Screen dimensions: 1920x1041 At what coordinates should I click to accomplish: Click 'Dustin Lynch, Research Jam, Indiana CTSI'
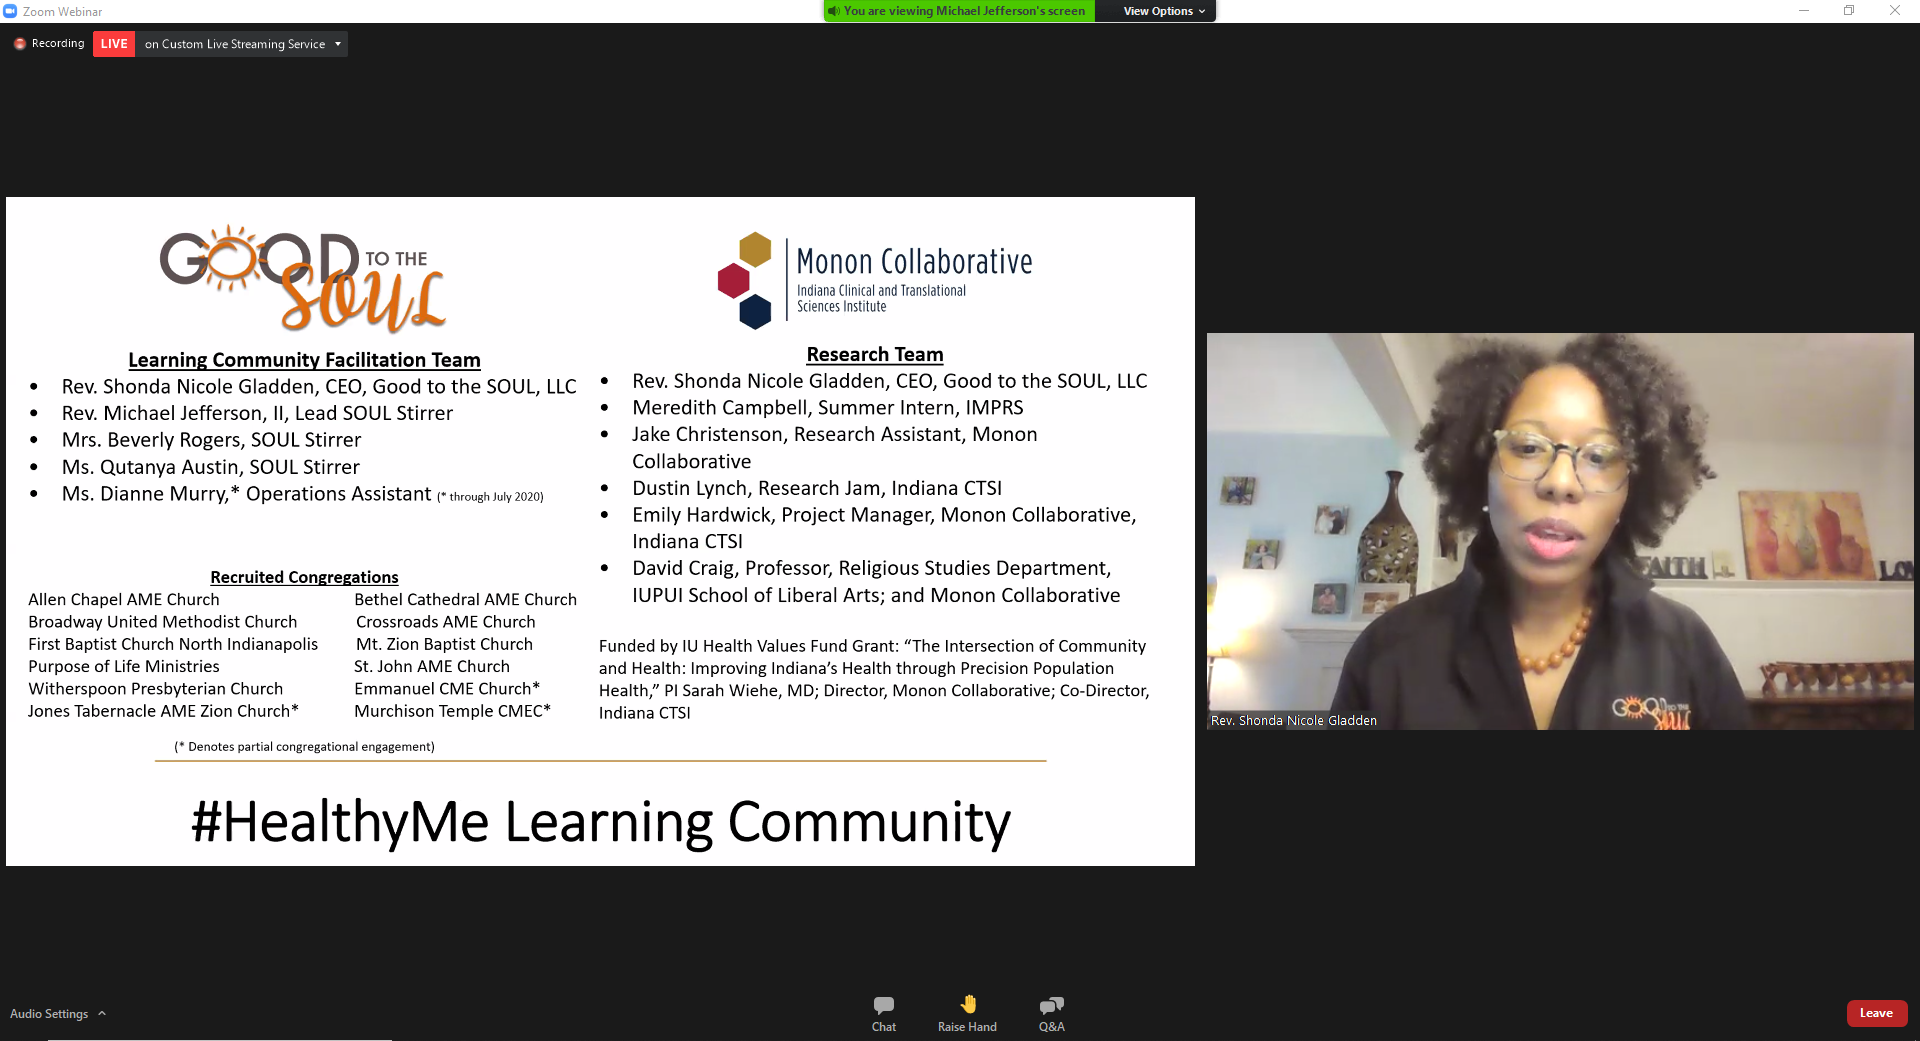click(x=817, y=488)
